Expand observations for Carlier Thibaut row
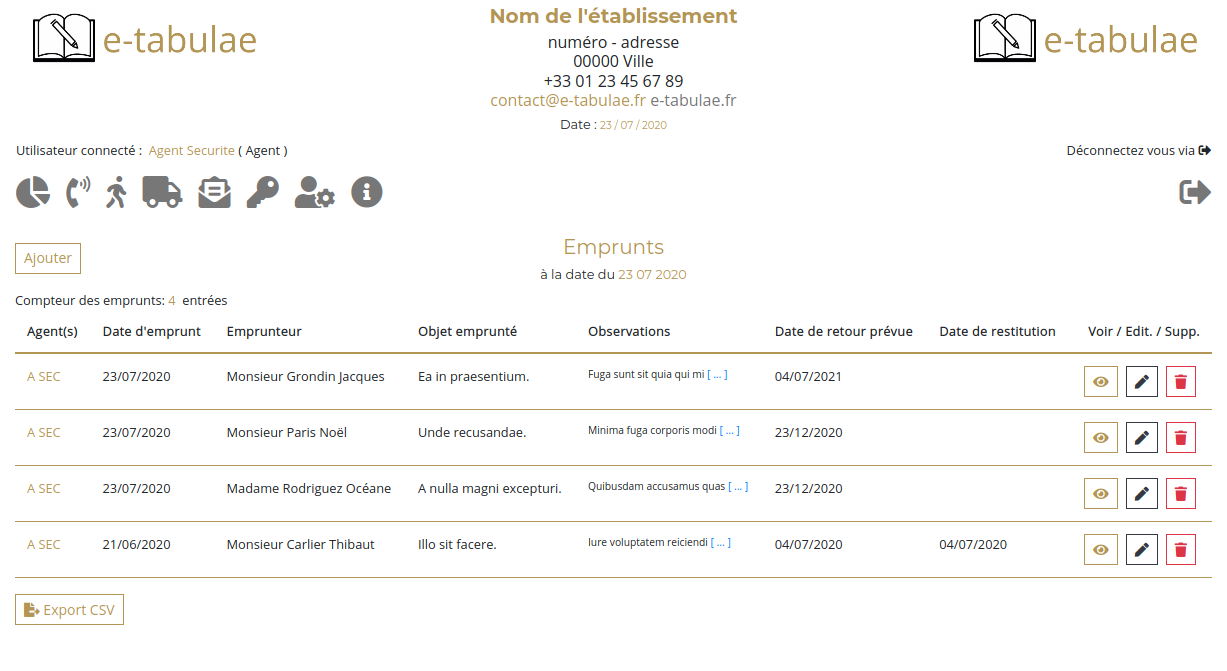 [x=720, y=543]
